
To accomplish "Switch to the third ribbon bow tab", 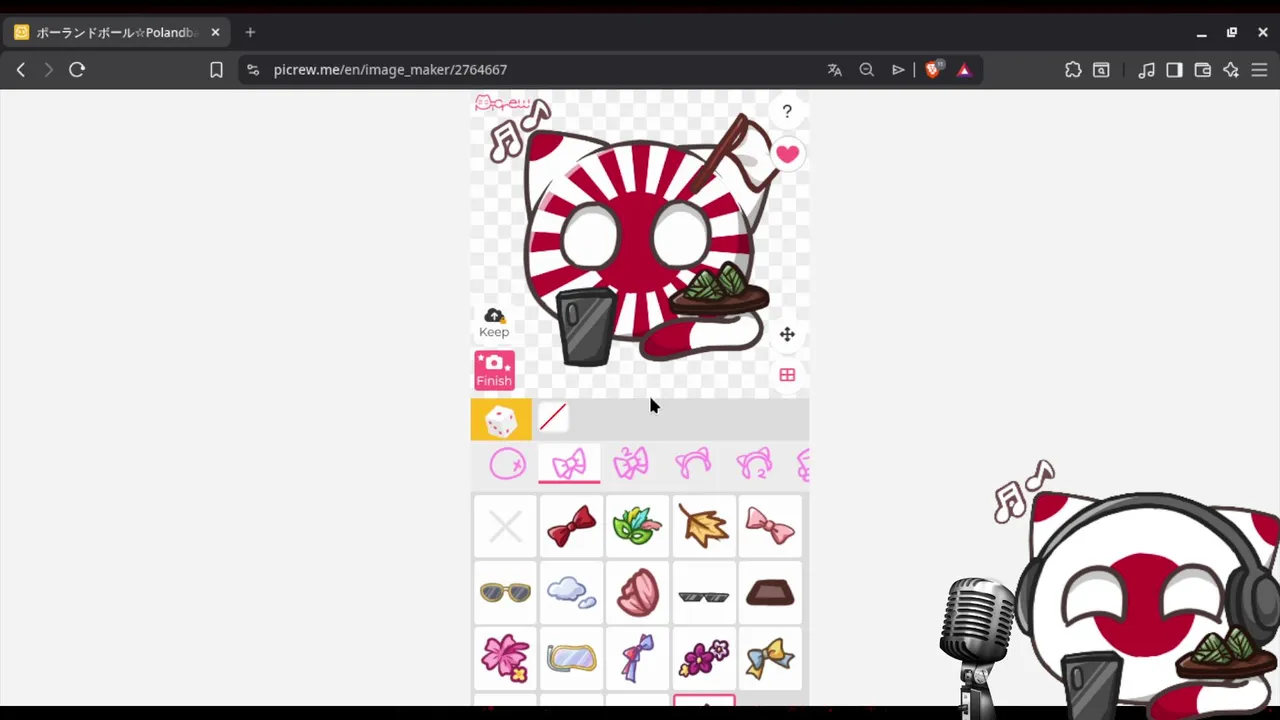I will [631, 464].
